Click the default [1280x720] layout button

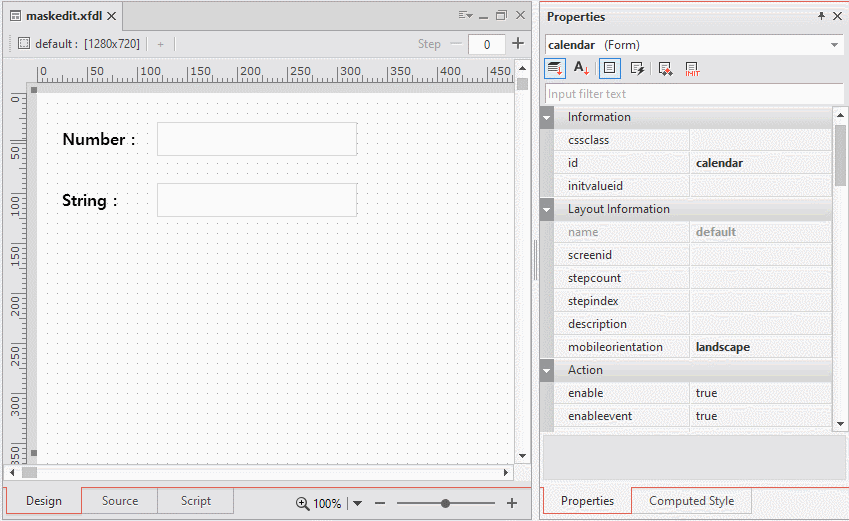79,44
